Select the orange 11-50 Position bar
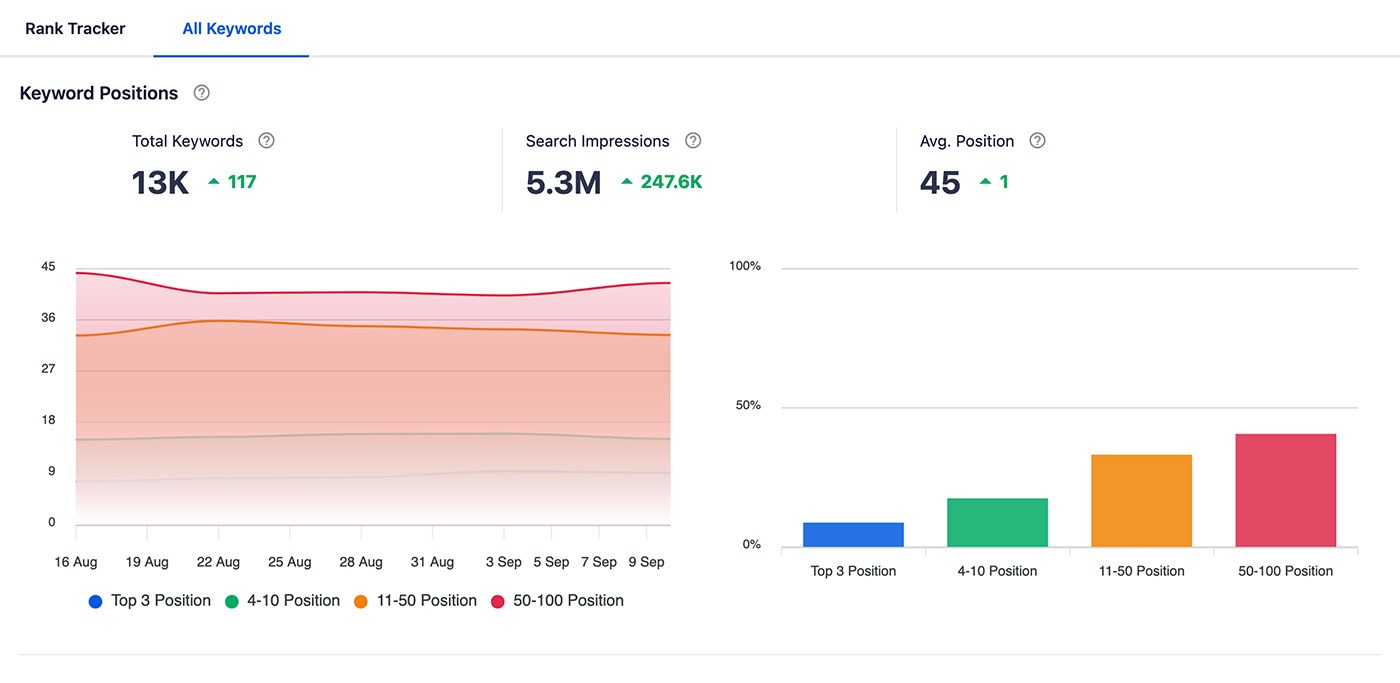Viewport: 1400px width, 683px height. (x=1141, y=500)
